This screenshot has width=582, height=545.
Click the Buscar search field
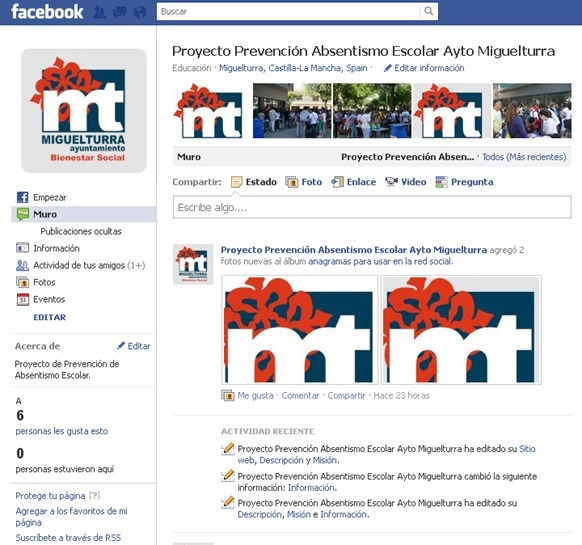[289, 12]
